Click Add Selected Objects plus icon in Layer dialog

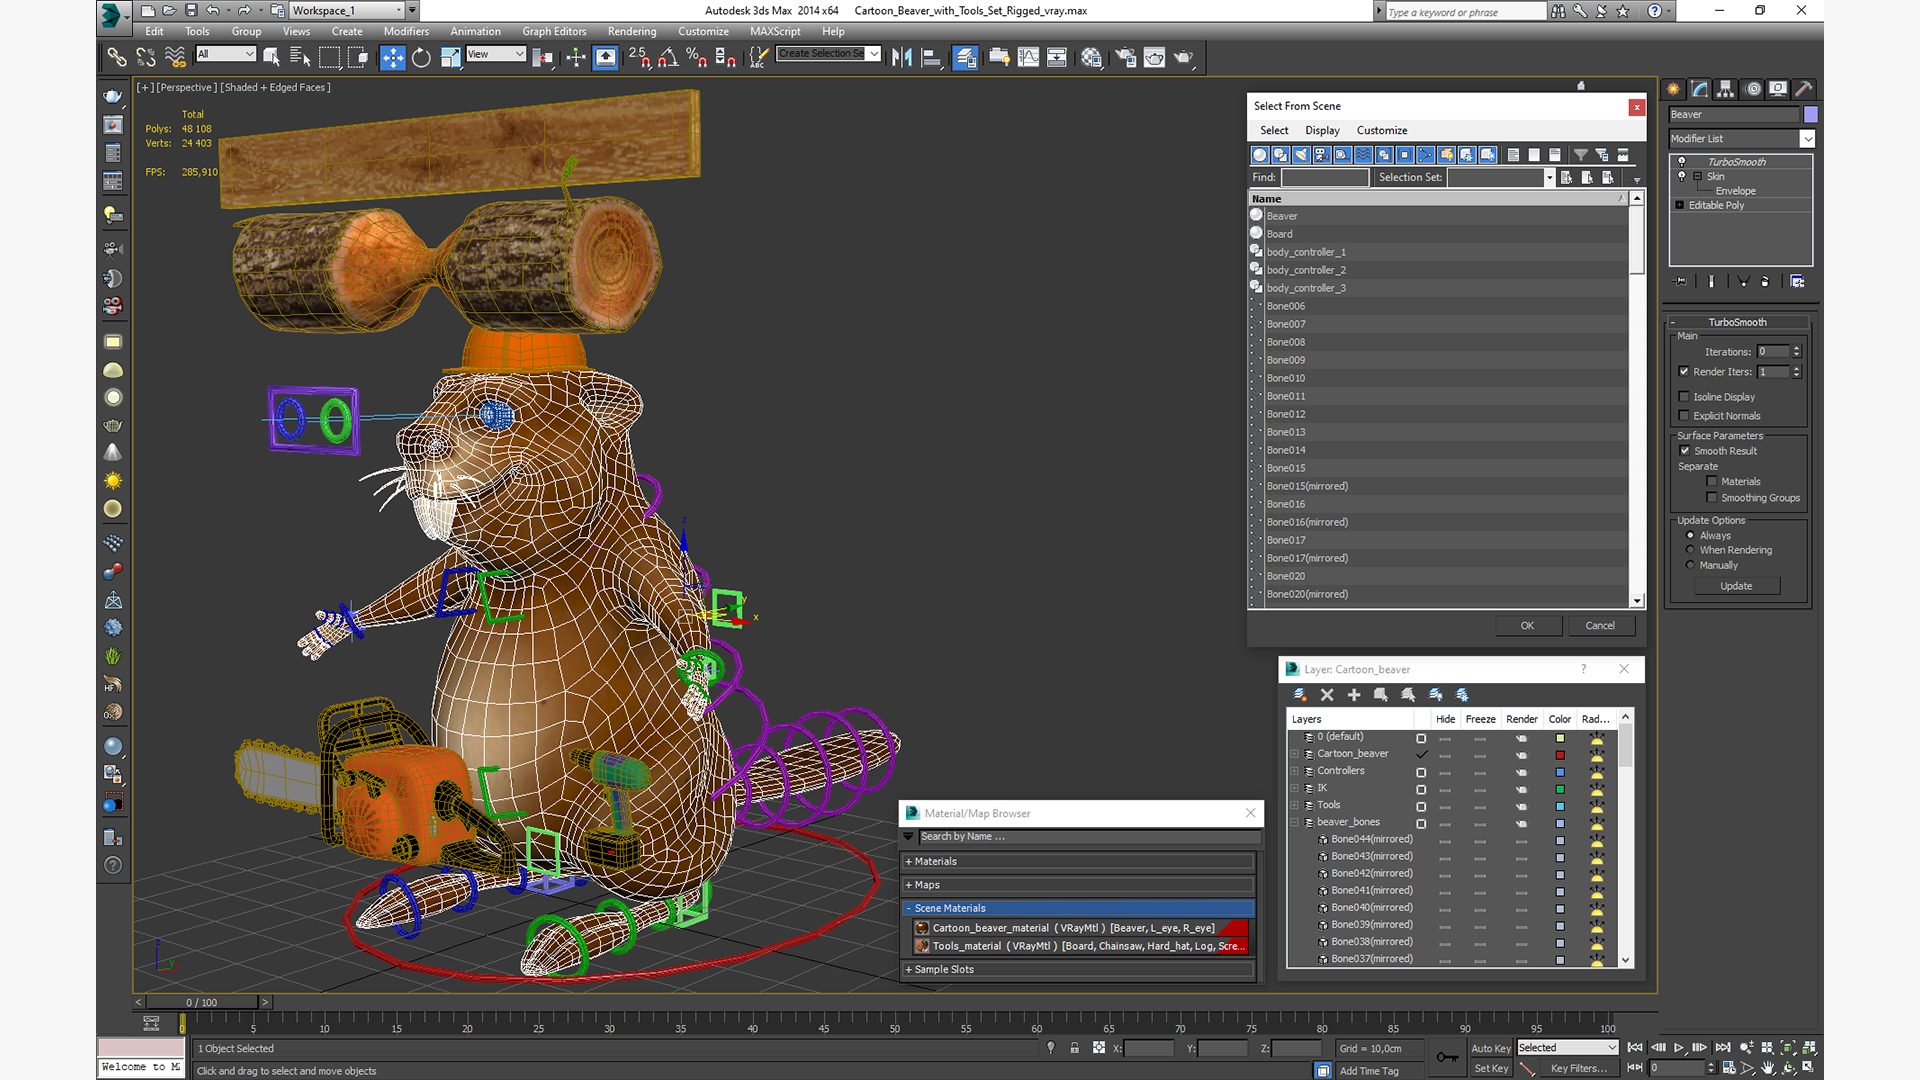(1354, 695)
